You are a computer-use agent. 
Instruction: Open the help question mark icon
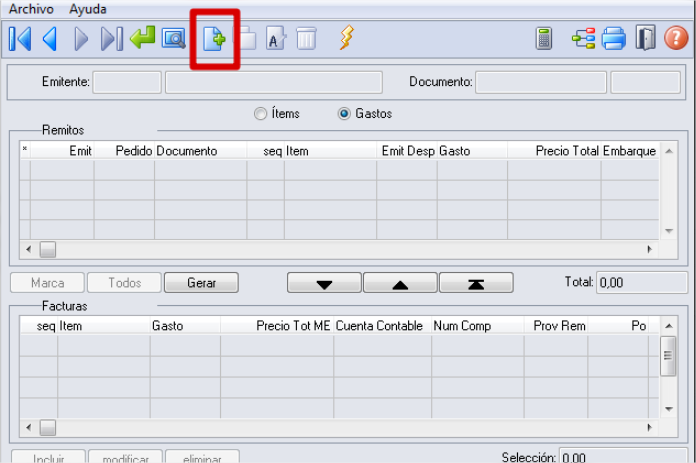676,37
